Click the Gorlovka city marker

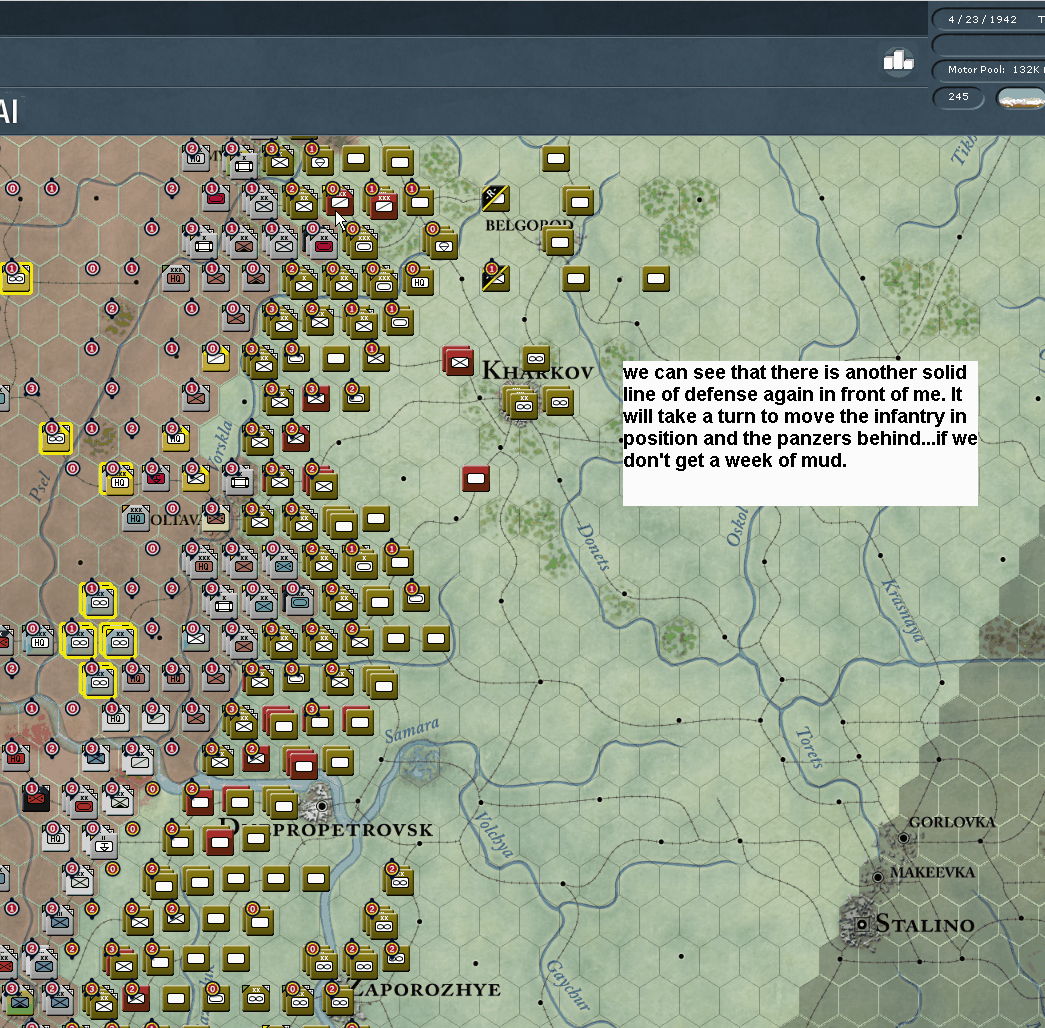tap(903, 838)
